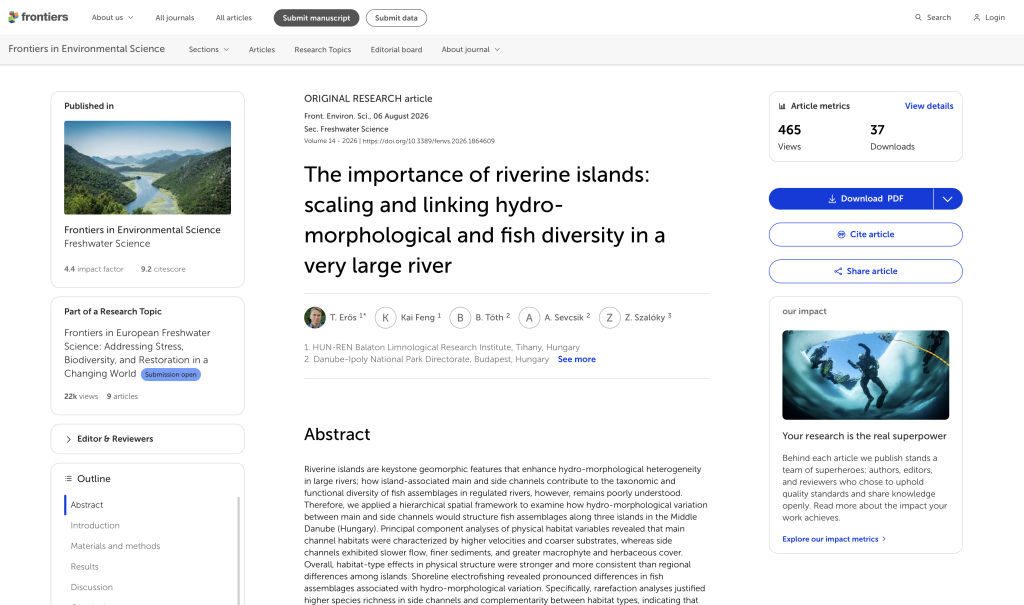Screen dimensions: 1024x605
Task: Click the Submit manuscript button
Action: click(317, 18)
